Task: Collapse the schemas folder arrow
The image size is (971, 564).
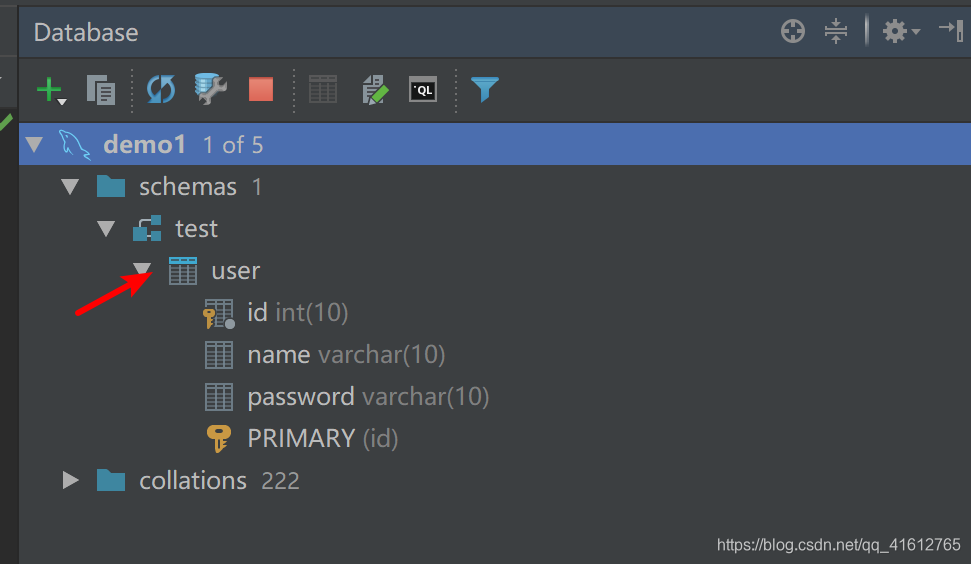Action: (x=70, y=186)
